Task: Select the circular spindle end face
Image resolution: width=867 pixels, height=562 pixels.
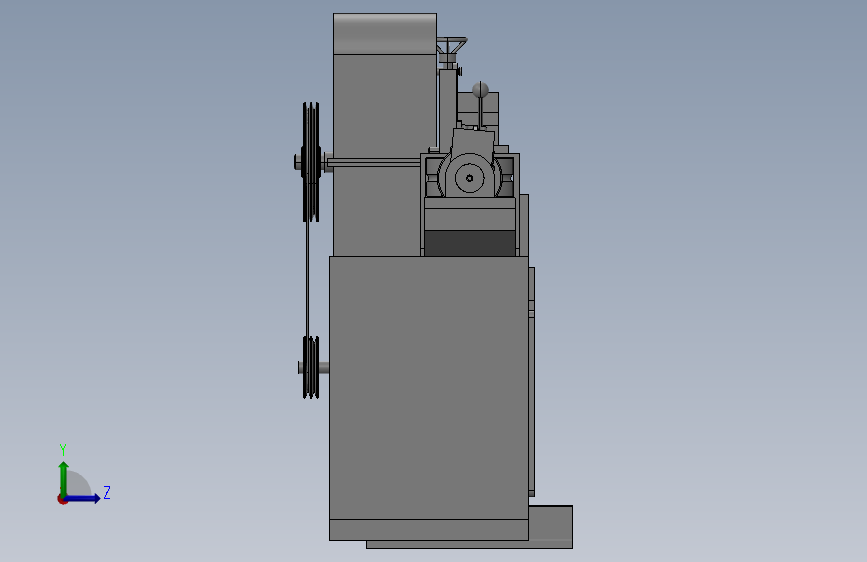Action: click(469, 178)
